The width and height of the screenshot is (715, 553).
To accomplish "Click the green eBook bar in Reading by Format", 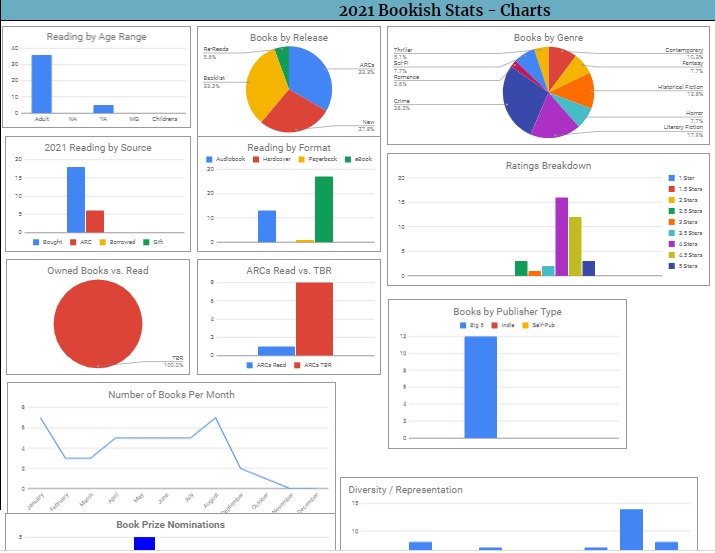I will coord(324,209).
